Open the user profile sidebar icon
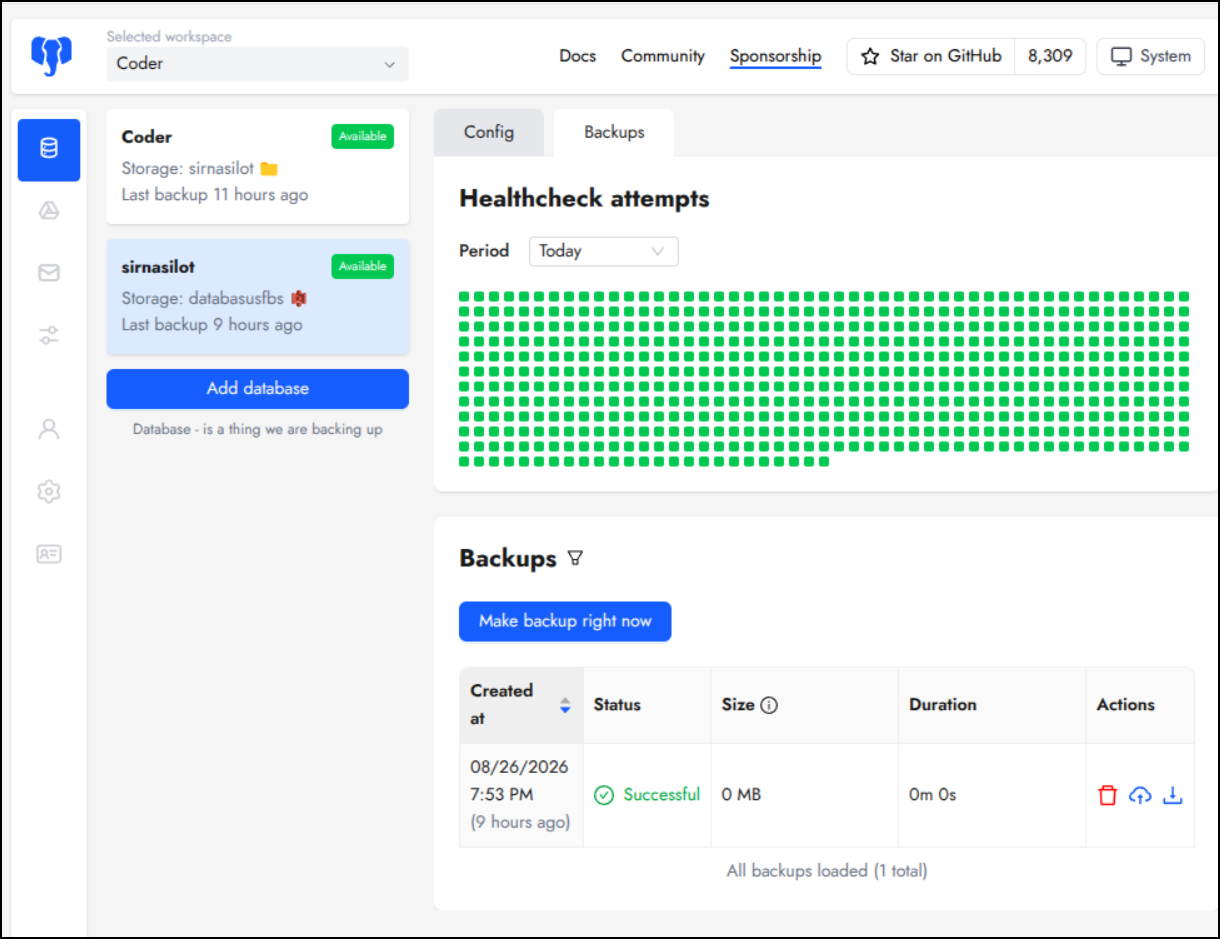The height and width of the screenshot is (939, 1220). [x=49, y=429]
